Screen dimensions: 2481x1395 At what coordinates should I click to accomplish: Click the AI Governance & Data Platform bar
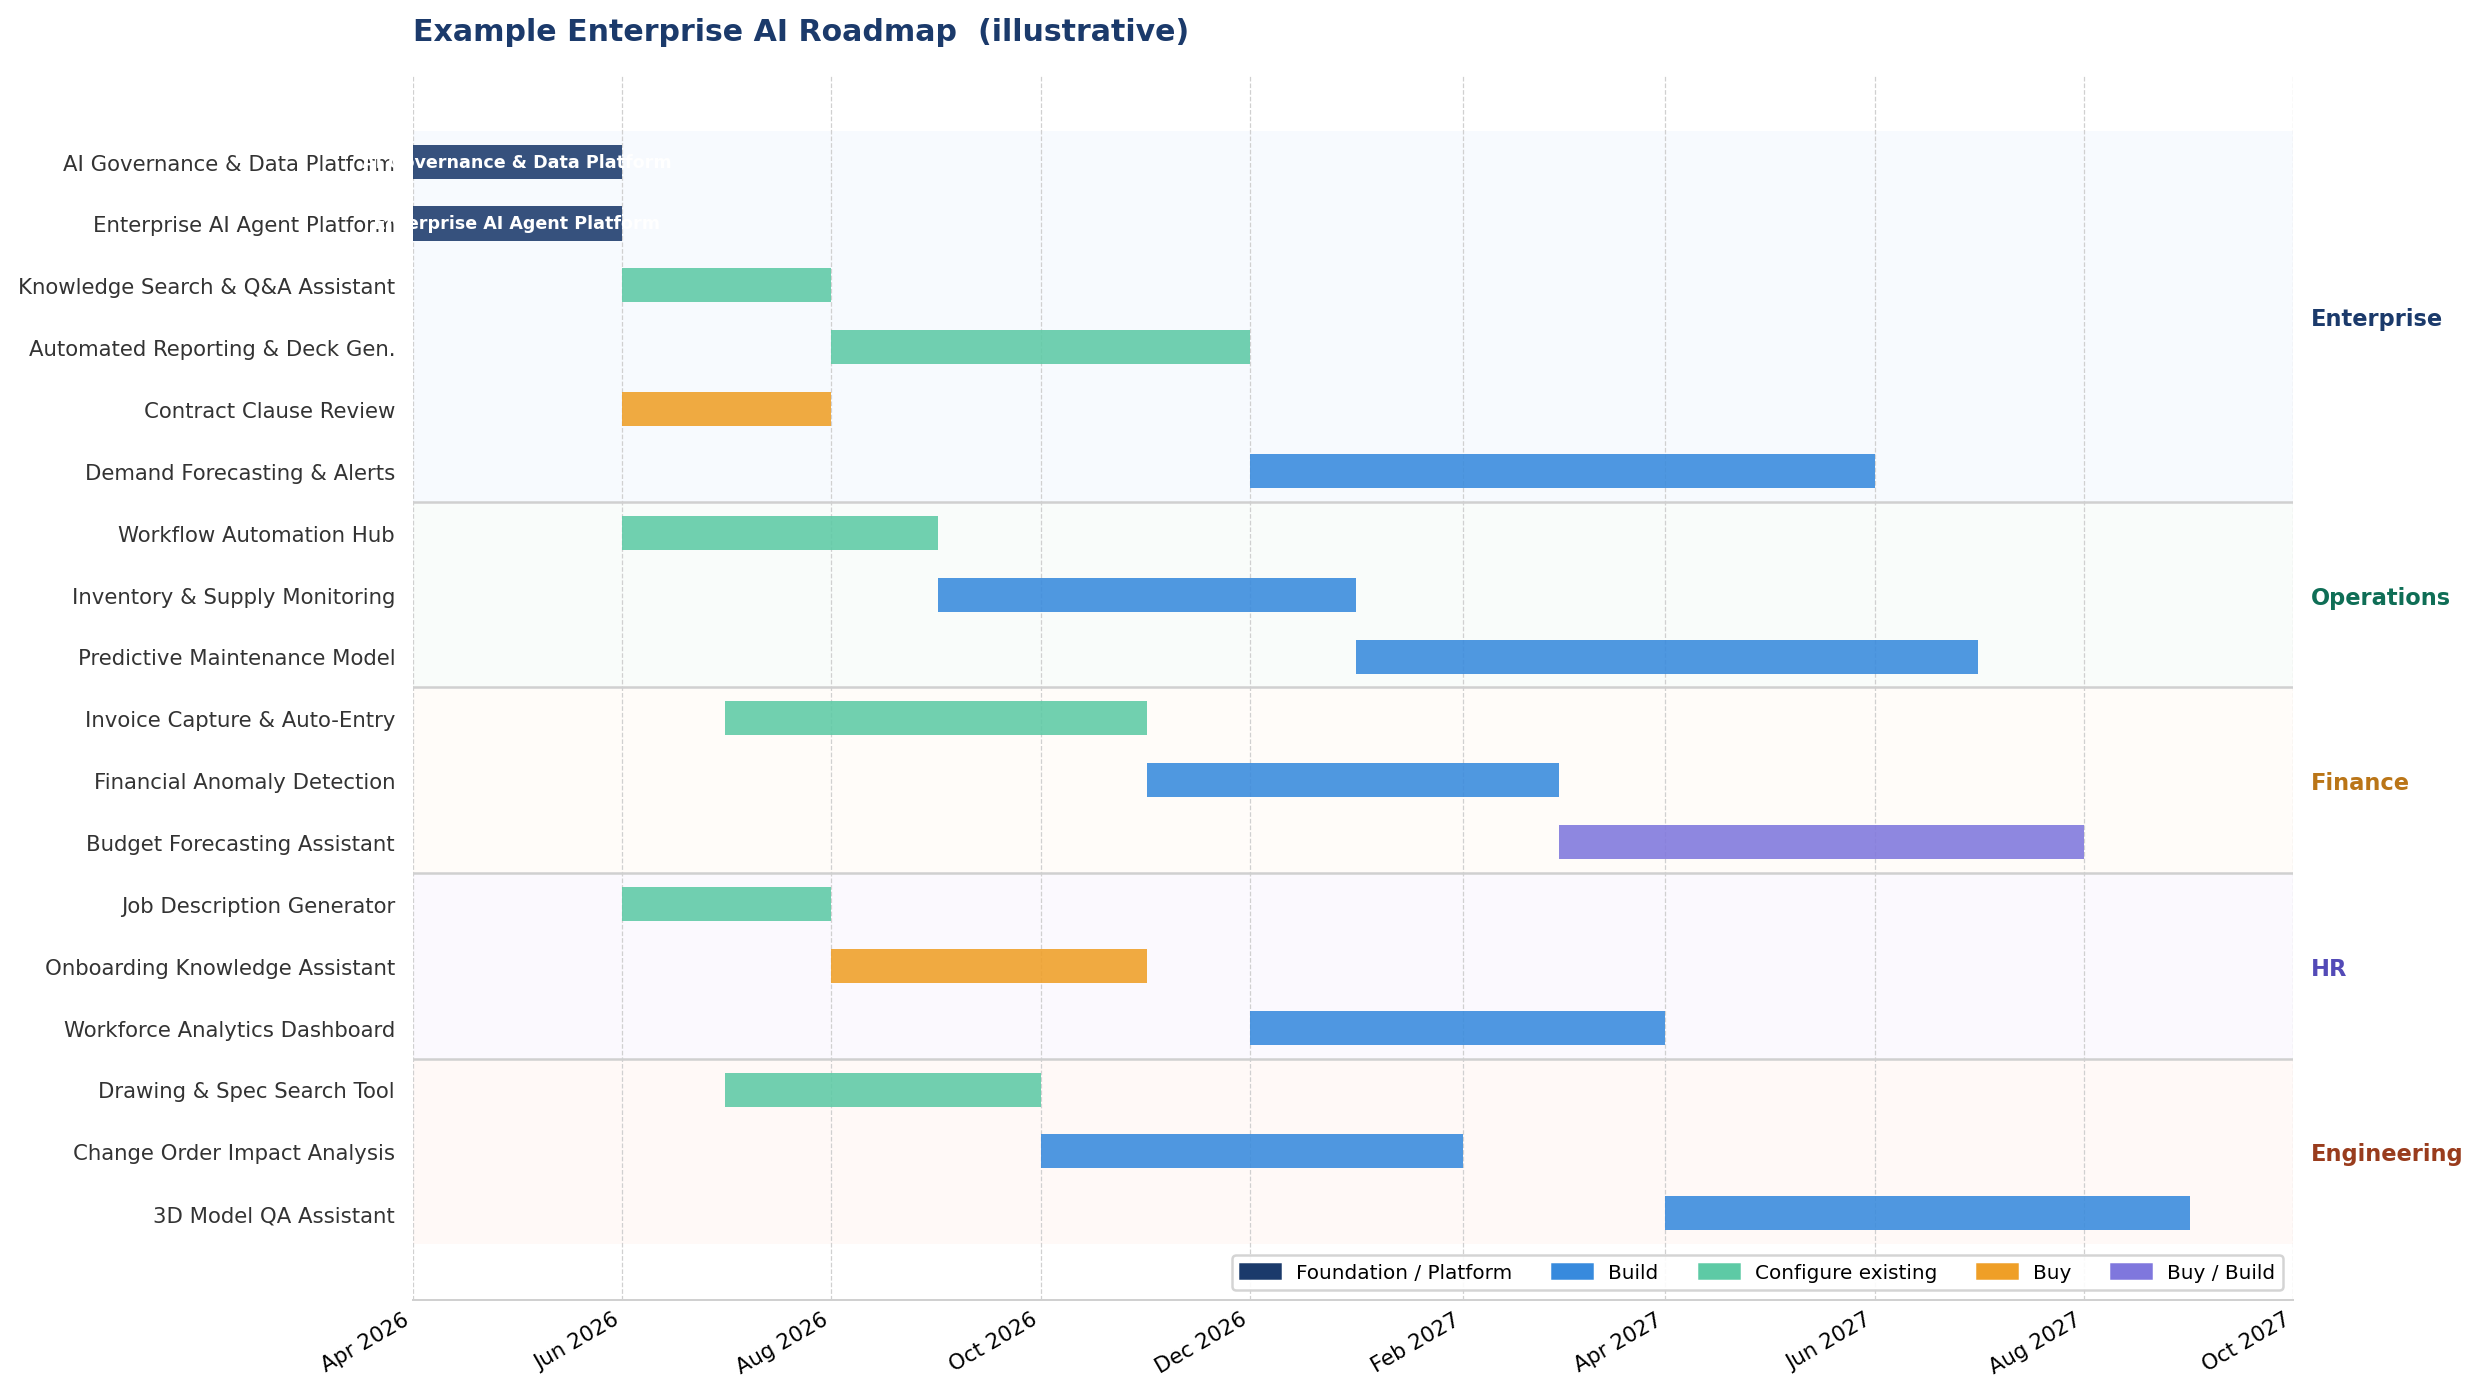pyautogui.click(x=517, y=162)
